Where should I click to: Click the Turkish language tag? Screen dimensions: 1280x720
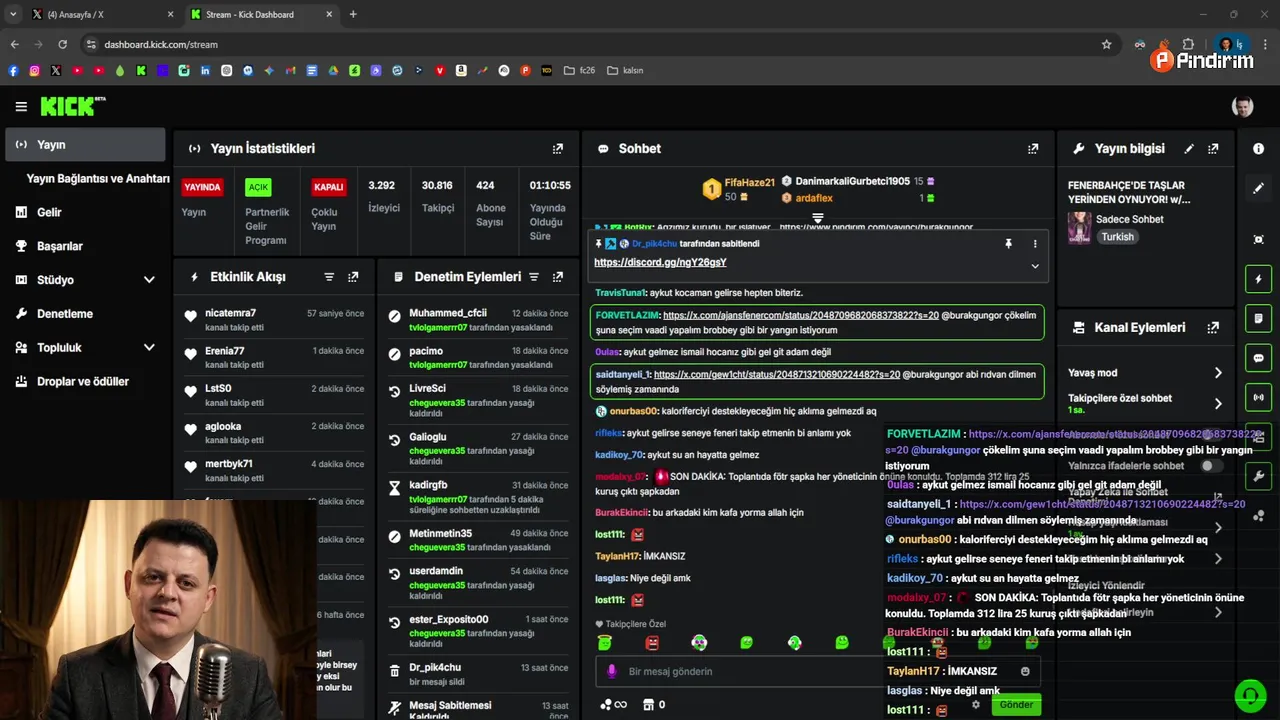point(1118,237)
